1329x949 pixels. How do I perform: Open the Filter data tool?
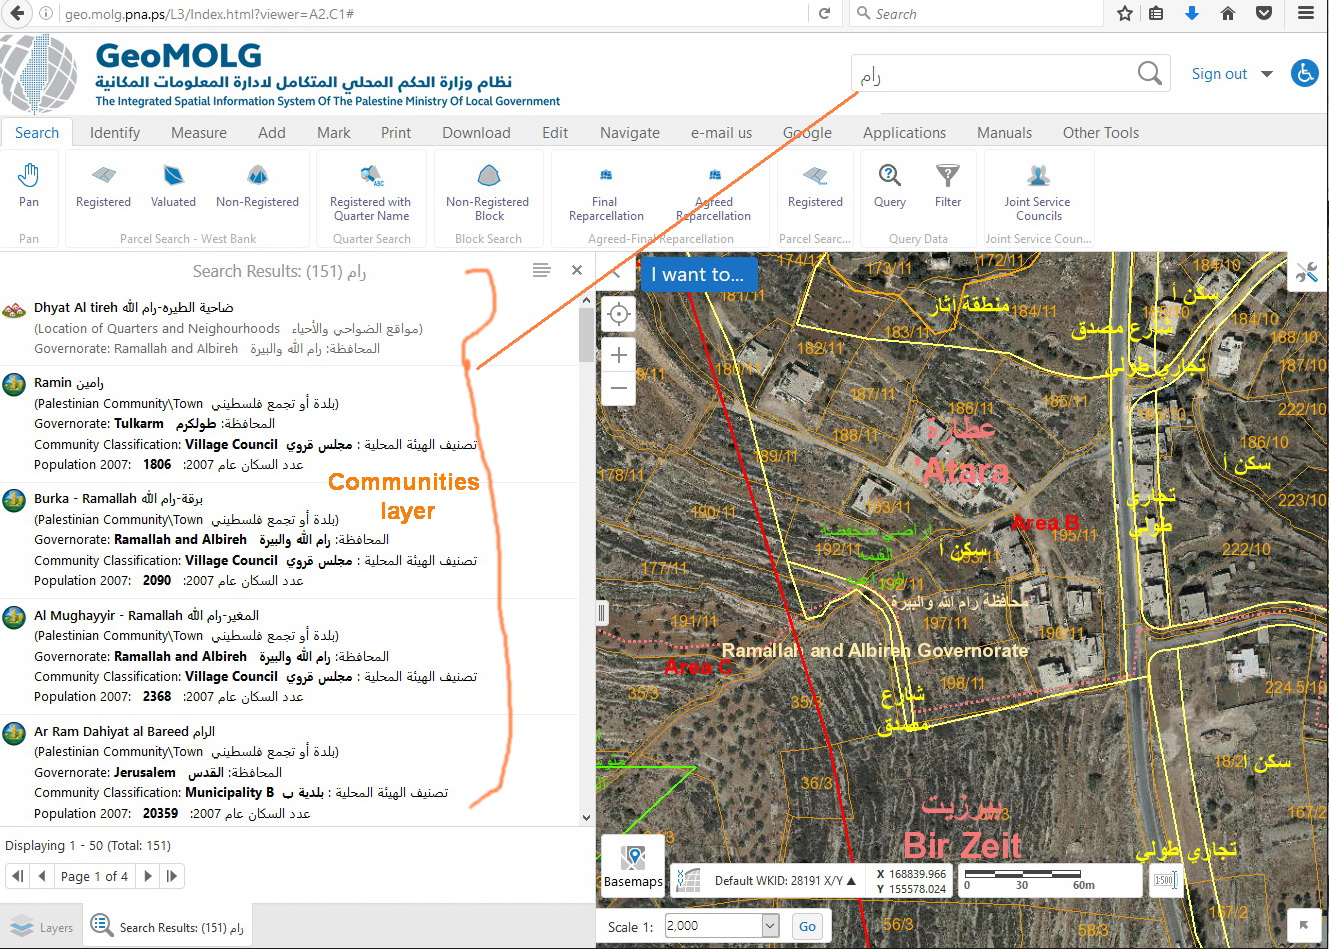point(948,187)
